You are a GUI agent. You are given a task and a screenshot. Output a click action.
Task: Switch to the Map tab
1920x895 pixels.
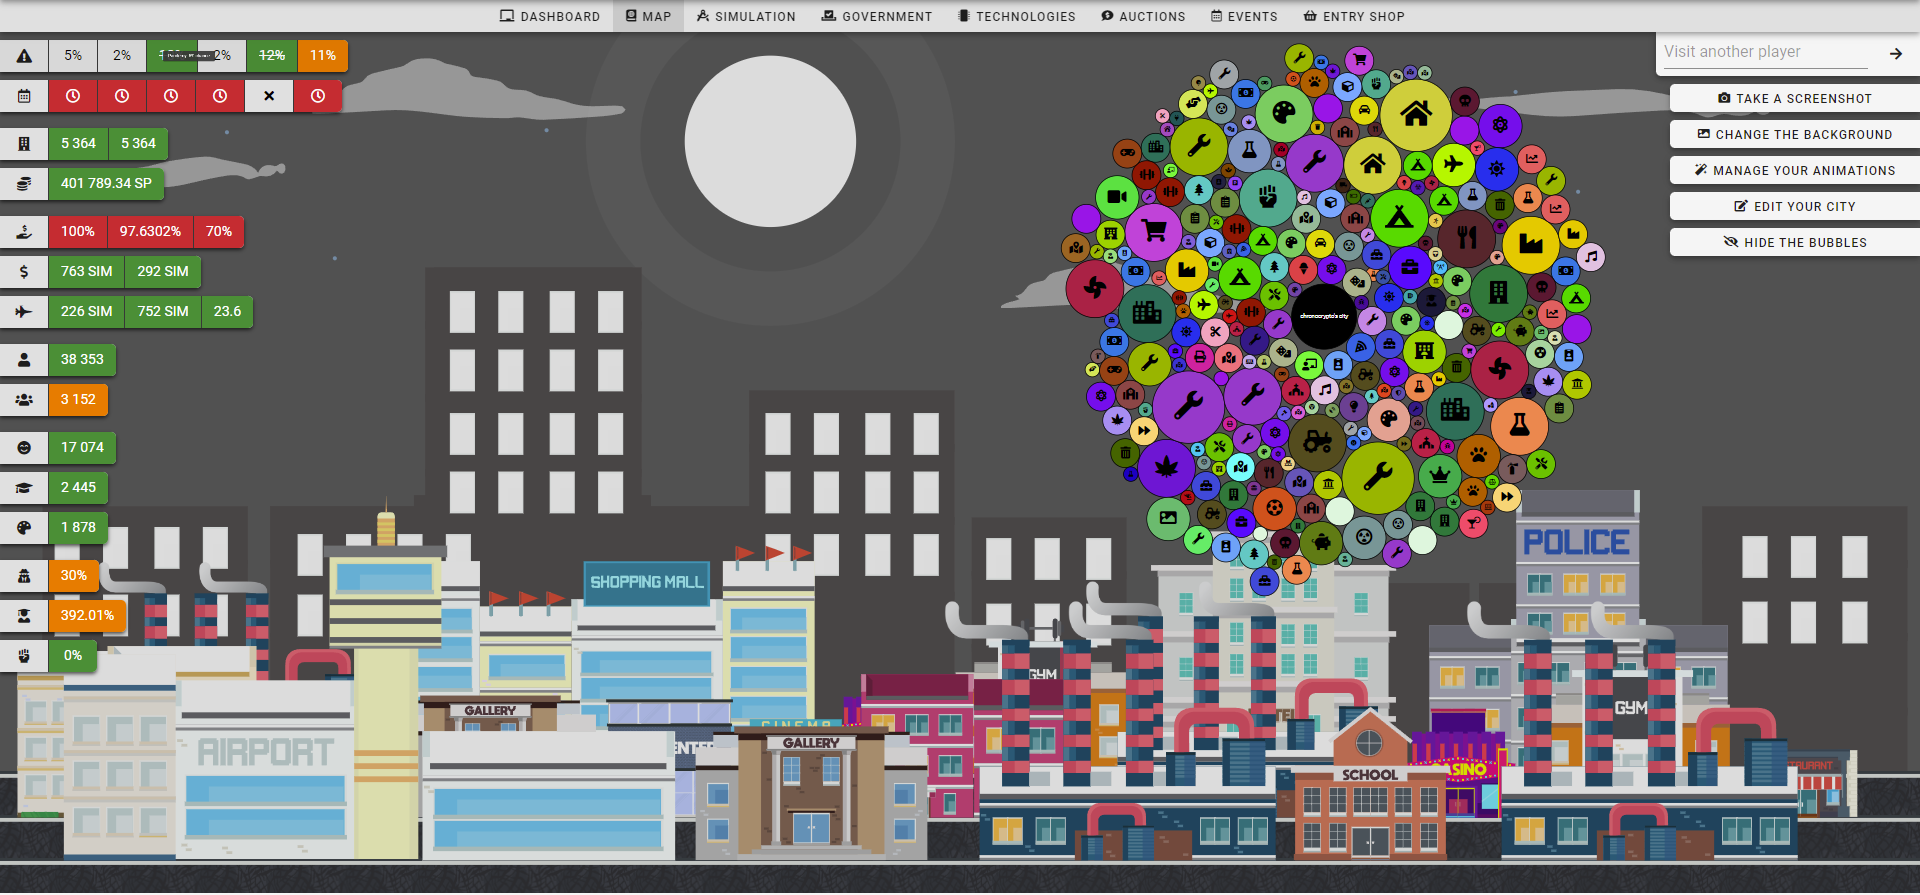(x=648, y=16)
